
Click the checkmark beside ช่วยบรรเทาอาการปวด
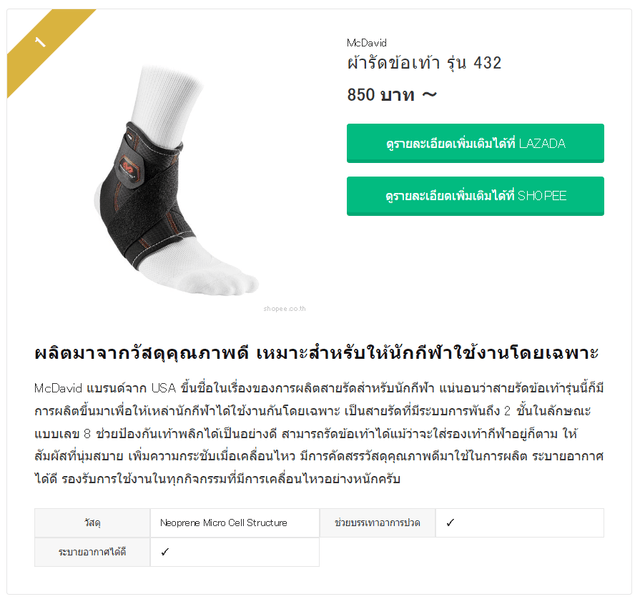(450, 523)
